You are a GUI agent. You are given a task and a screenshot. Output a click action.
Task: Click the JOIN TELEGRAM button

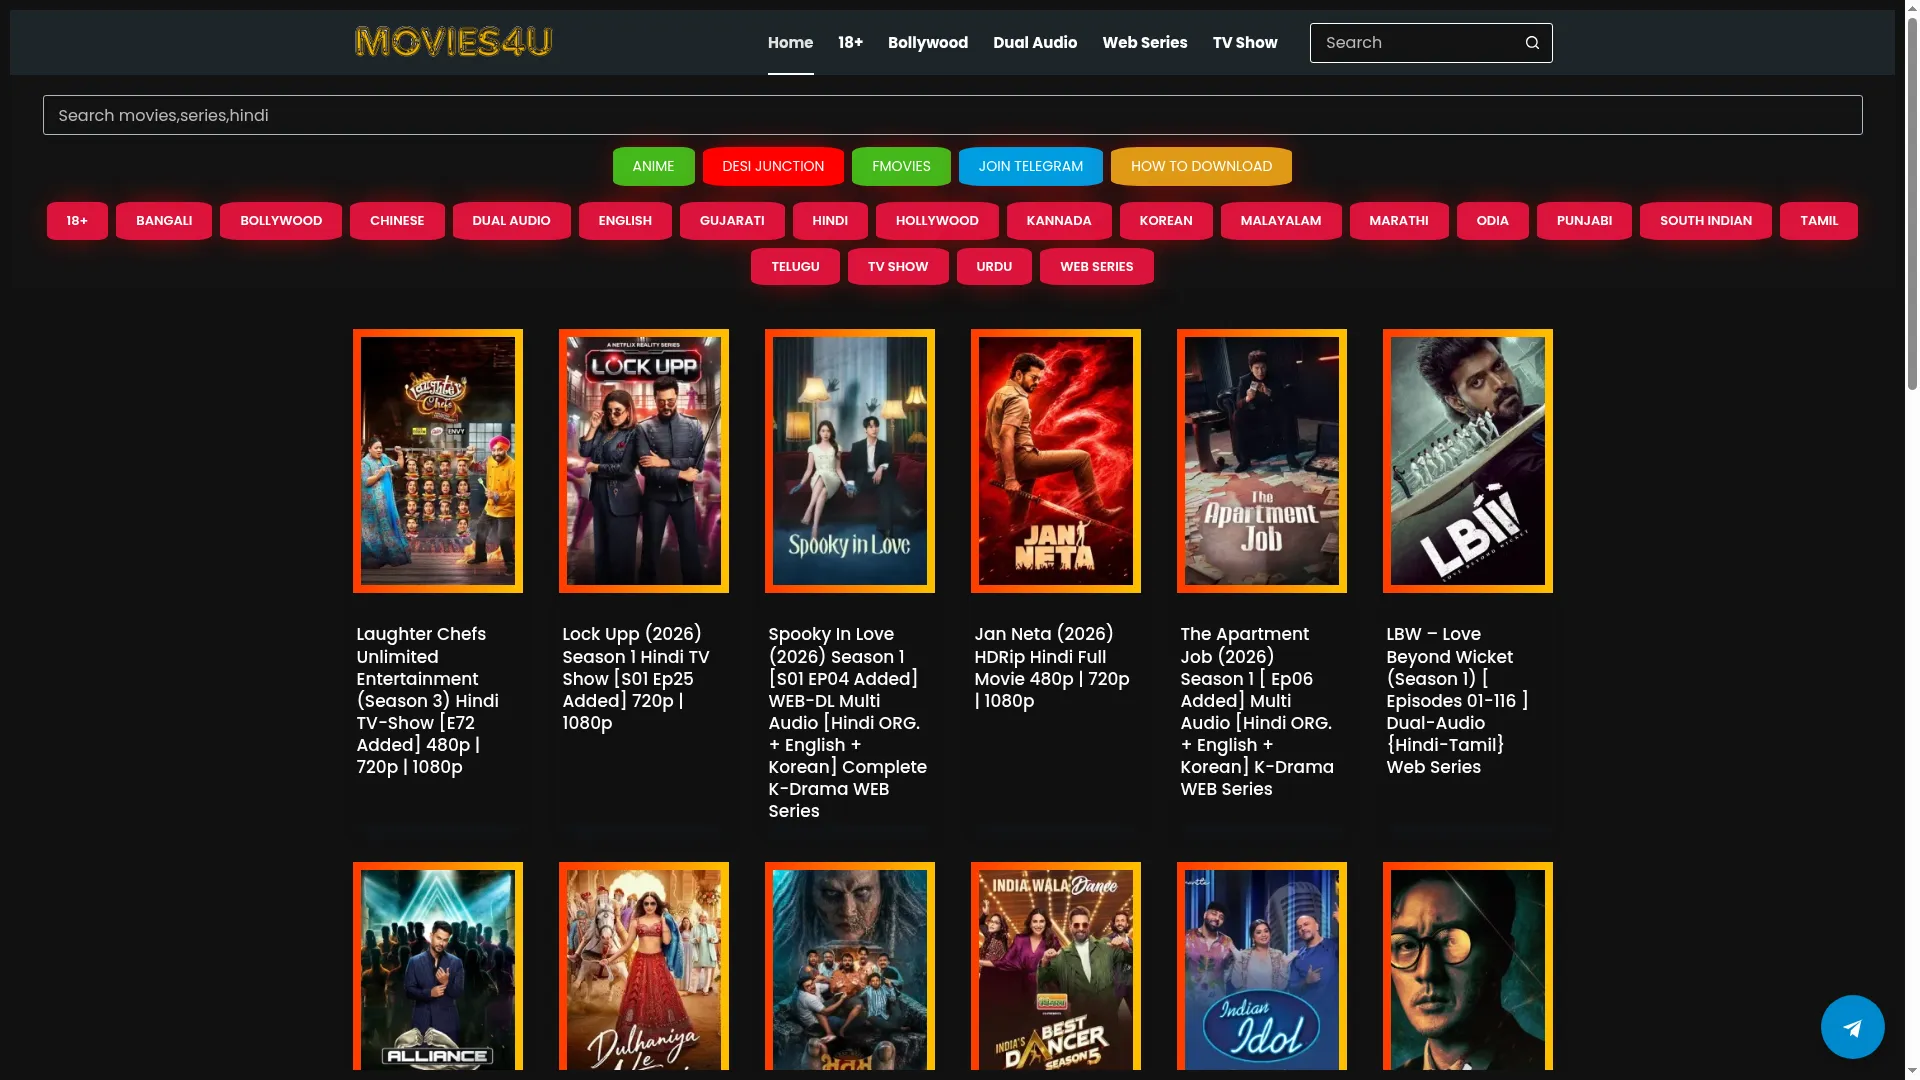tap(1030, 166)
